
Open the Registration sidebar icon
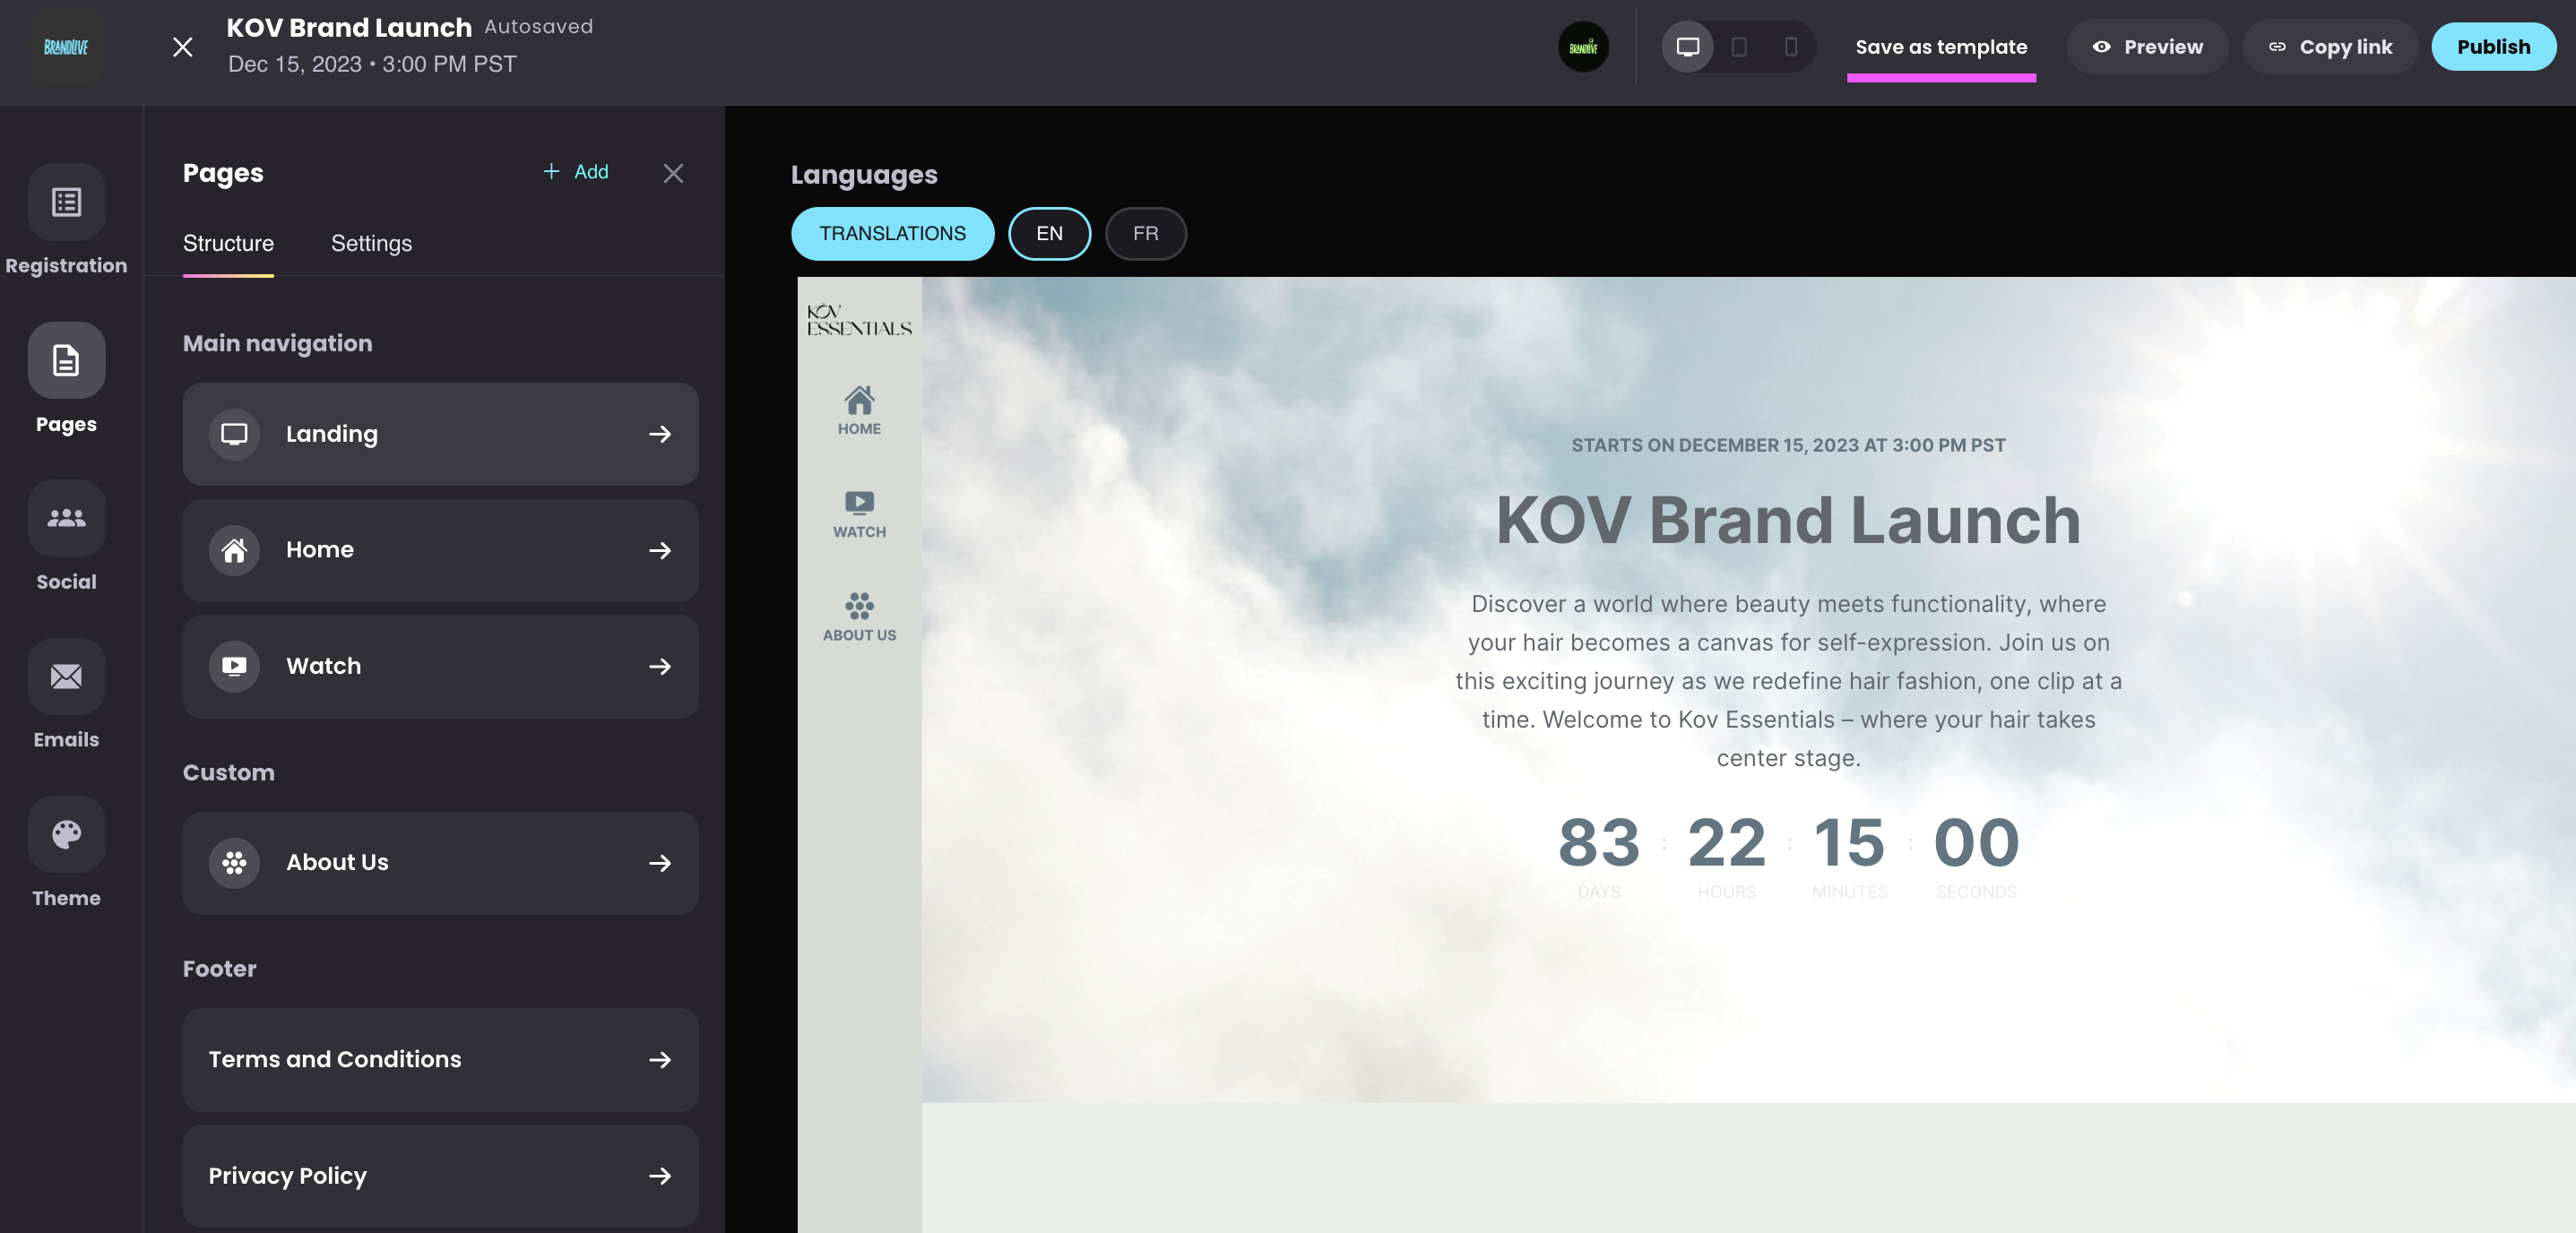66,202
